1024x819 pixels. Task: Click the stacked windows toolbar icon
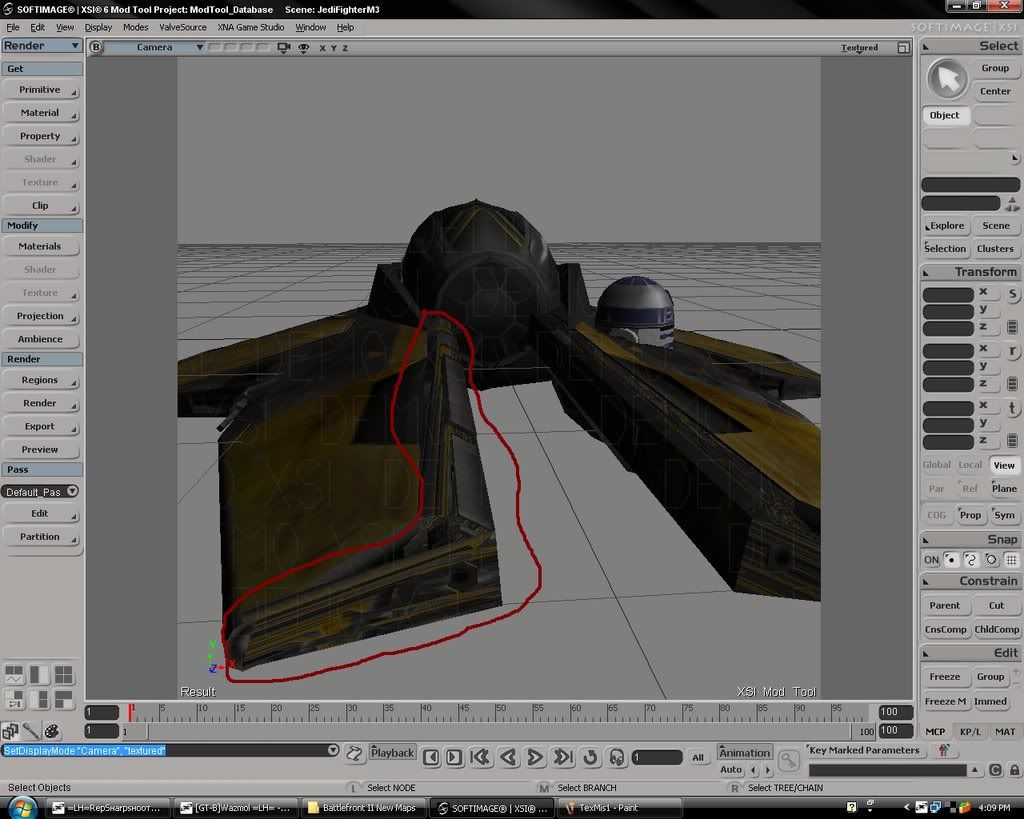(10, 731)
